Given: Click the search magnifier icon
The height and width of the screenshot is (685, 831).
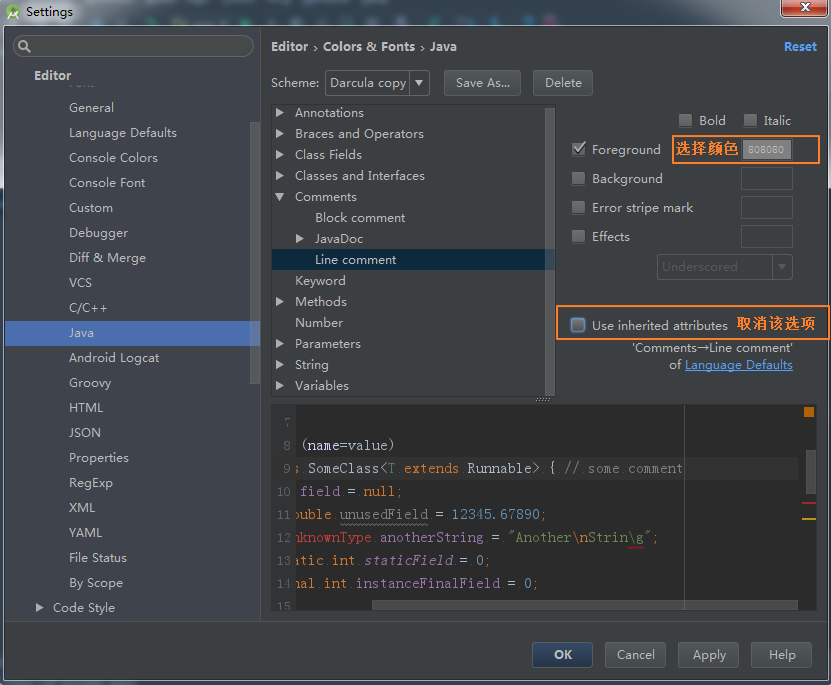Looking at the screenshot, I should pyautogui.click(x=24, y=46).
